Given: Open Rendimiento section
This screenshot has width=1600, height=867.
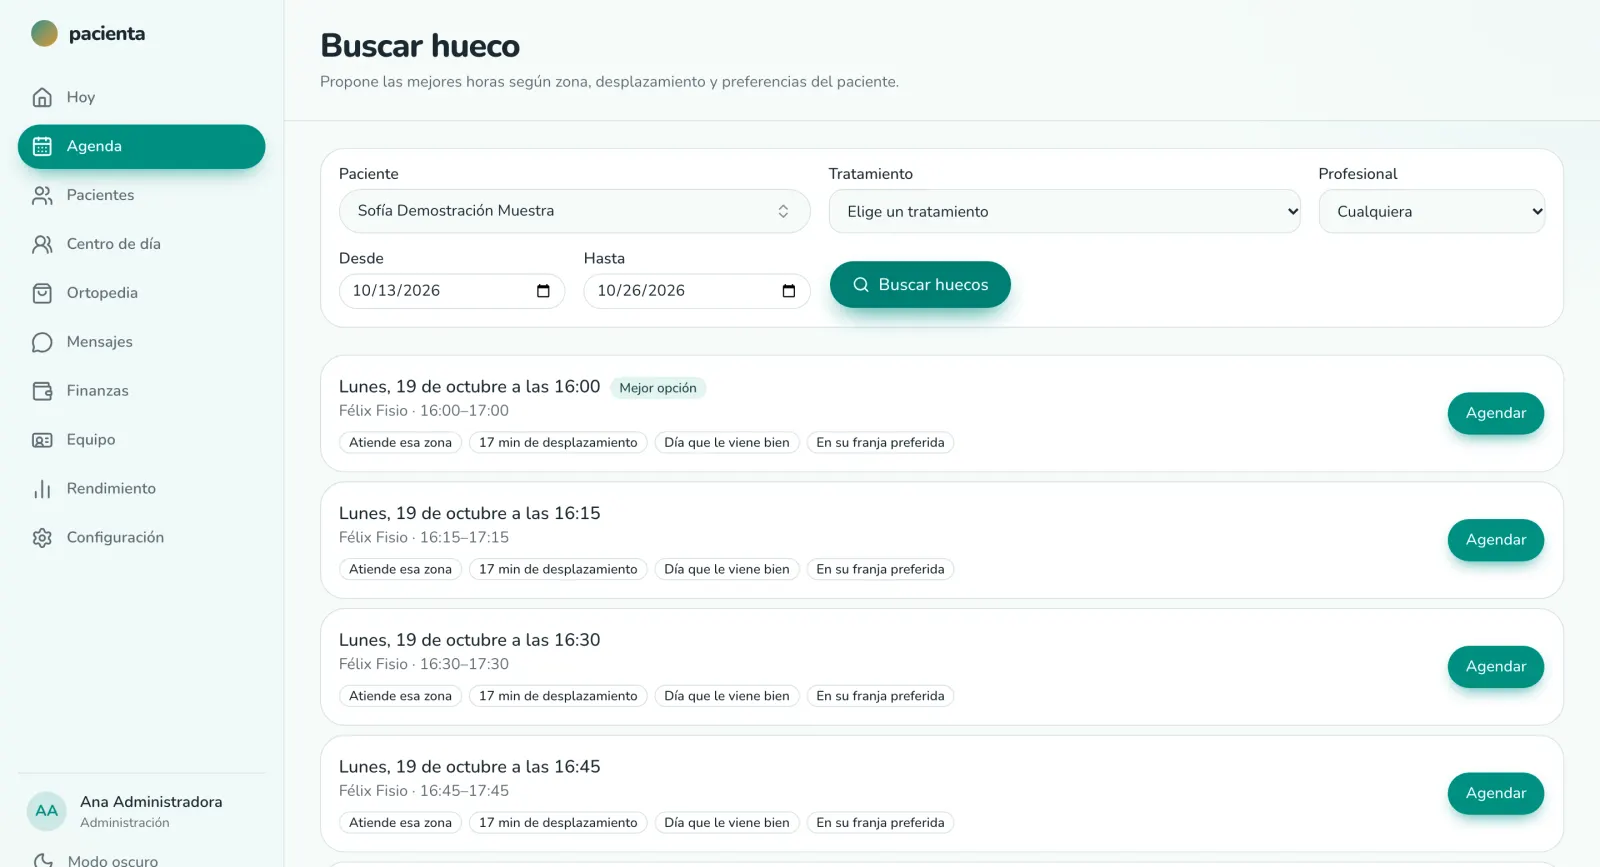Looking at the screenshot, I should pos(141,489).
